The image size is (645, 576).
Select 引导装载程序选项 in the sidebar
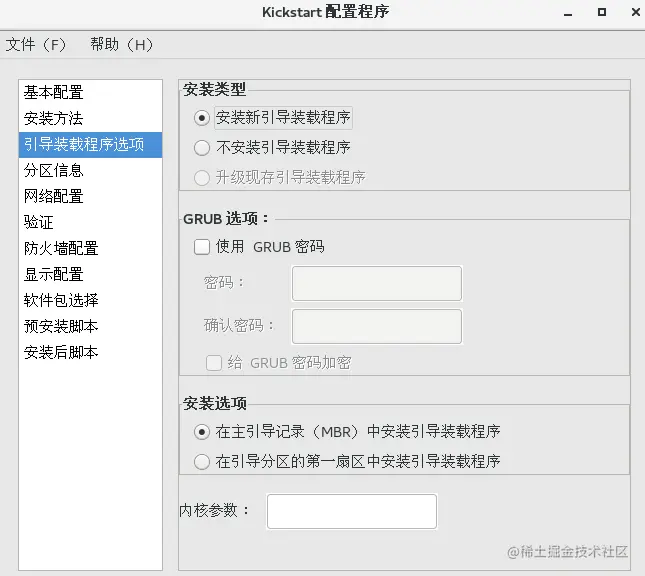tap(90, 144)
